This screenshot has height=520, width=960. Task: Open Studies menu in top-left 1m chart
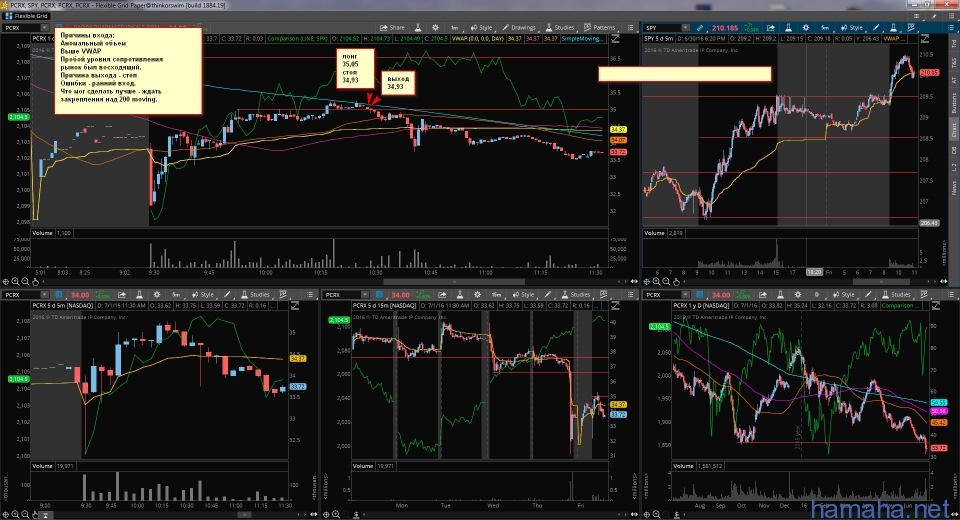coord(560,28)
